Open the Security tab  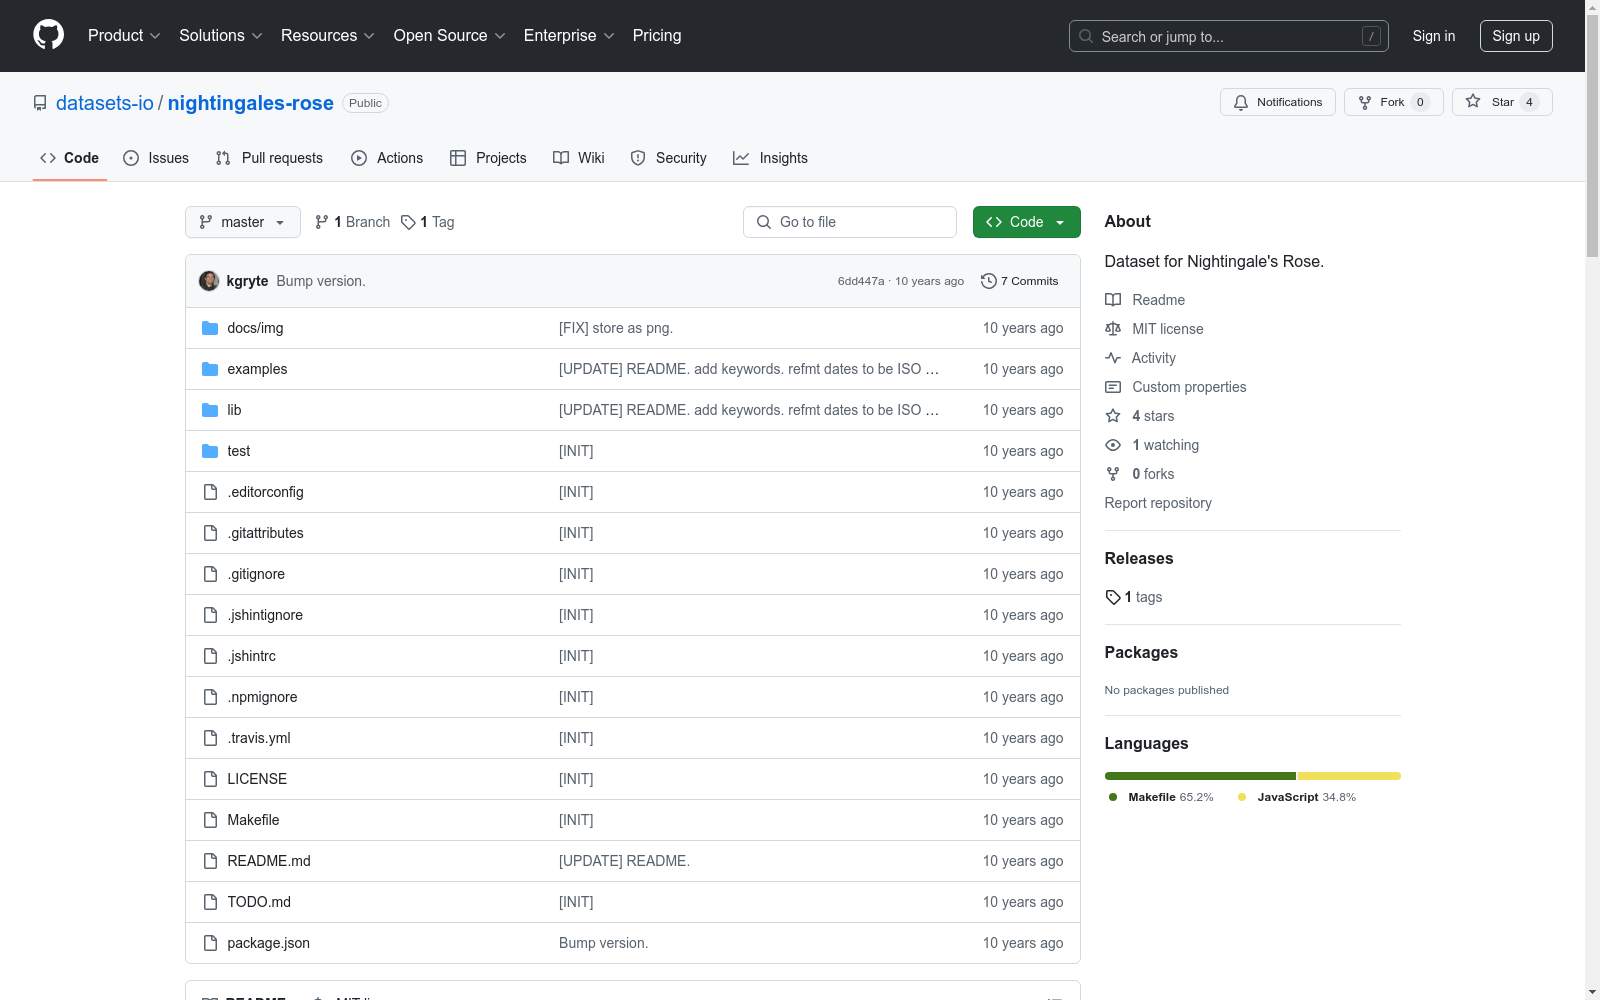(x=668, y=158)
